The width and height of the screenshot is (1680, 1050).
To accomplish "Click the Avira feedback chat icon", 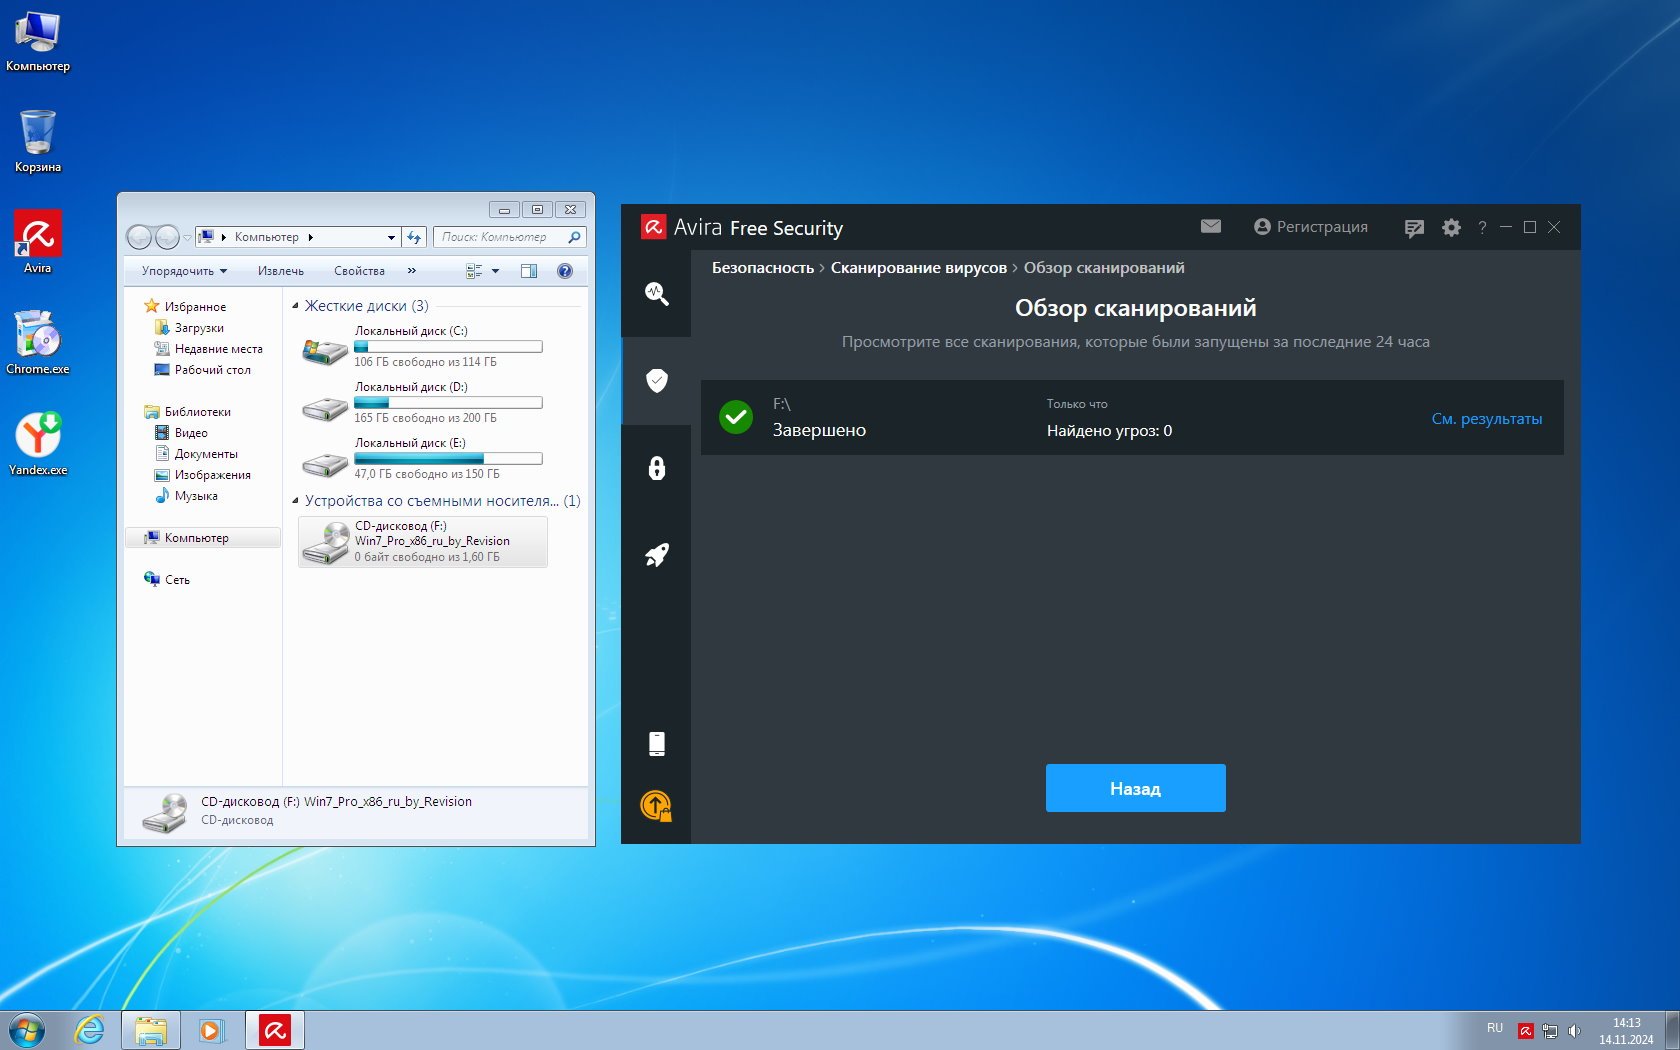I will click(x=1413, y=228).
